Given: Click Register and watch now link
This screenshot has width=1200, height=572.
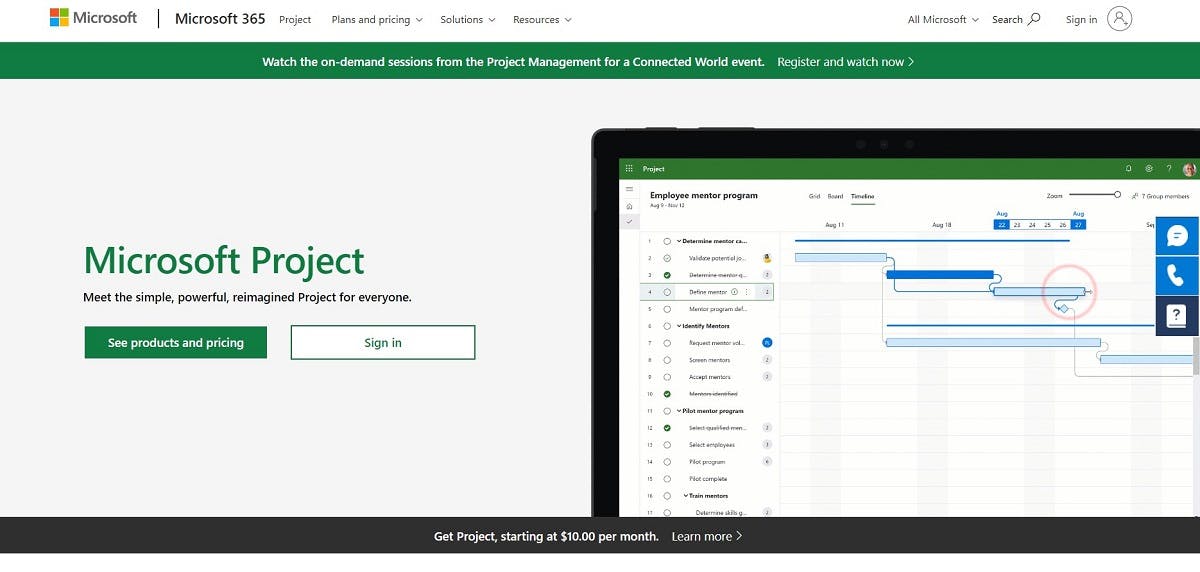Looking at the screenshot, I should click(x=846, y=61).
